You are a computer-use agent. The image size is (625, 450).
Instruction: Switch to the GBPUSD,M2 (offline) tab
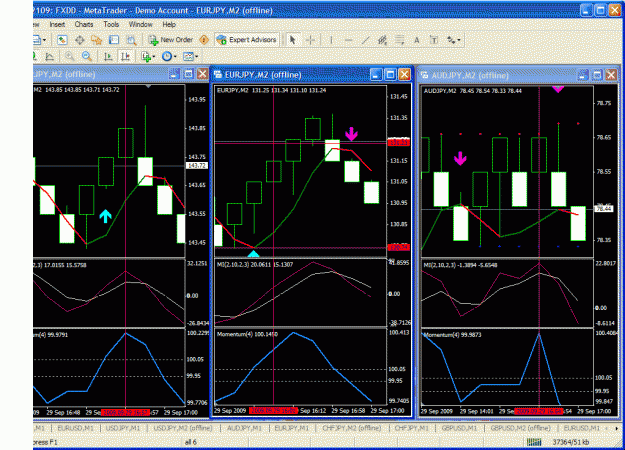tap(520, 428)
